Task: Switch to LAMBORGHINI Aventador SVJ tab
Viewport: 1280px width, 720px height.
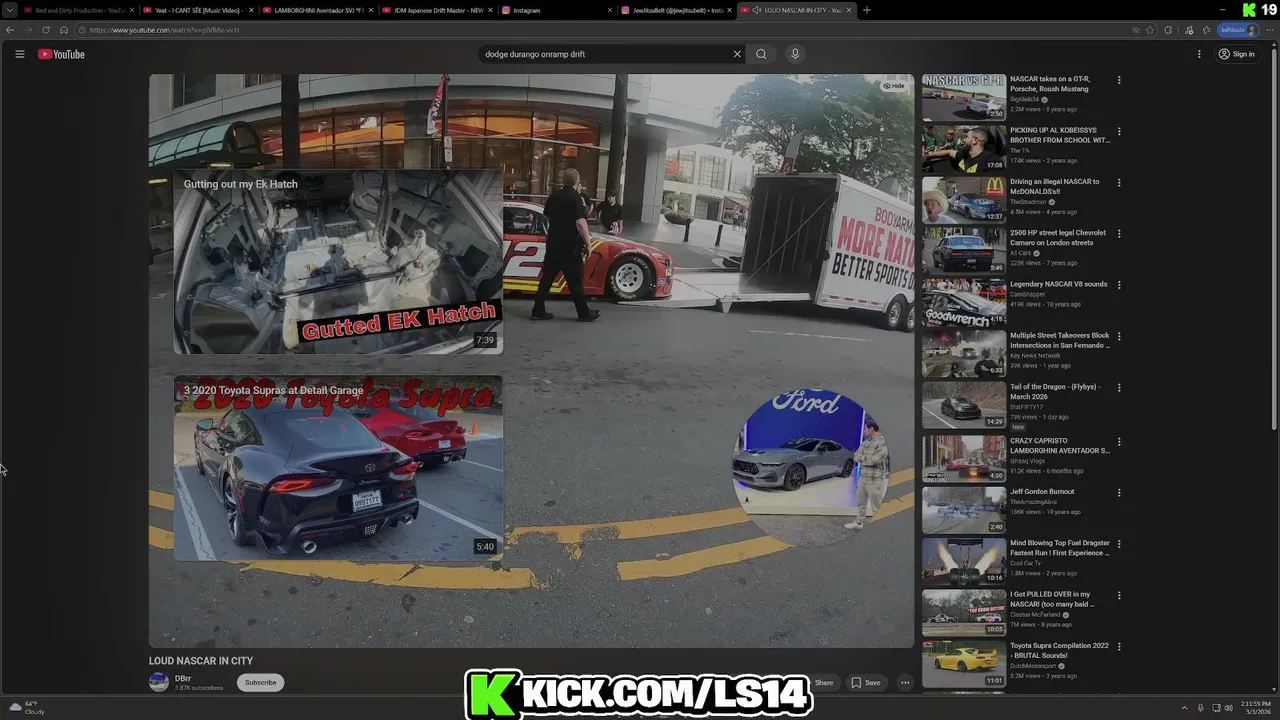Action: 316,10
